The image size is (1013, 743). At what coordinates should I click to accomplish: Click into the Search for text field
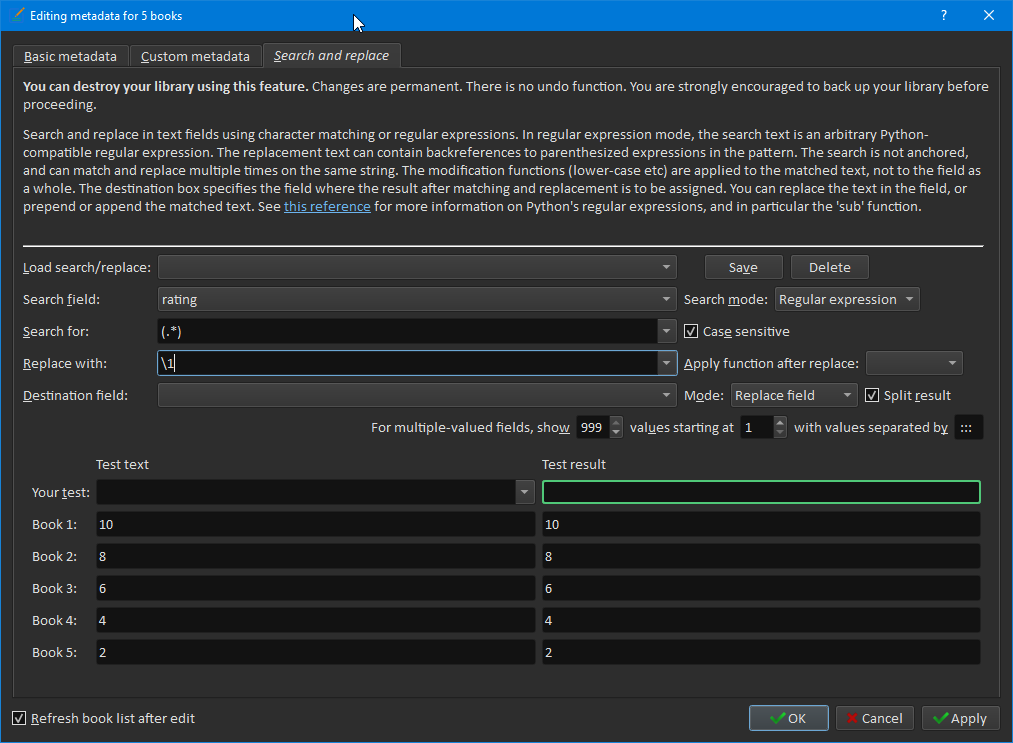coord(408,331)
